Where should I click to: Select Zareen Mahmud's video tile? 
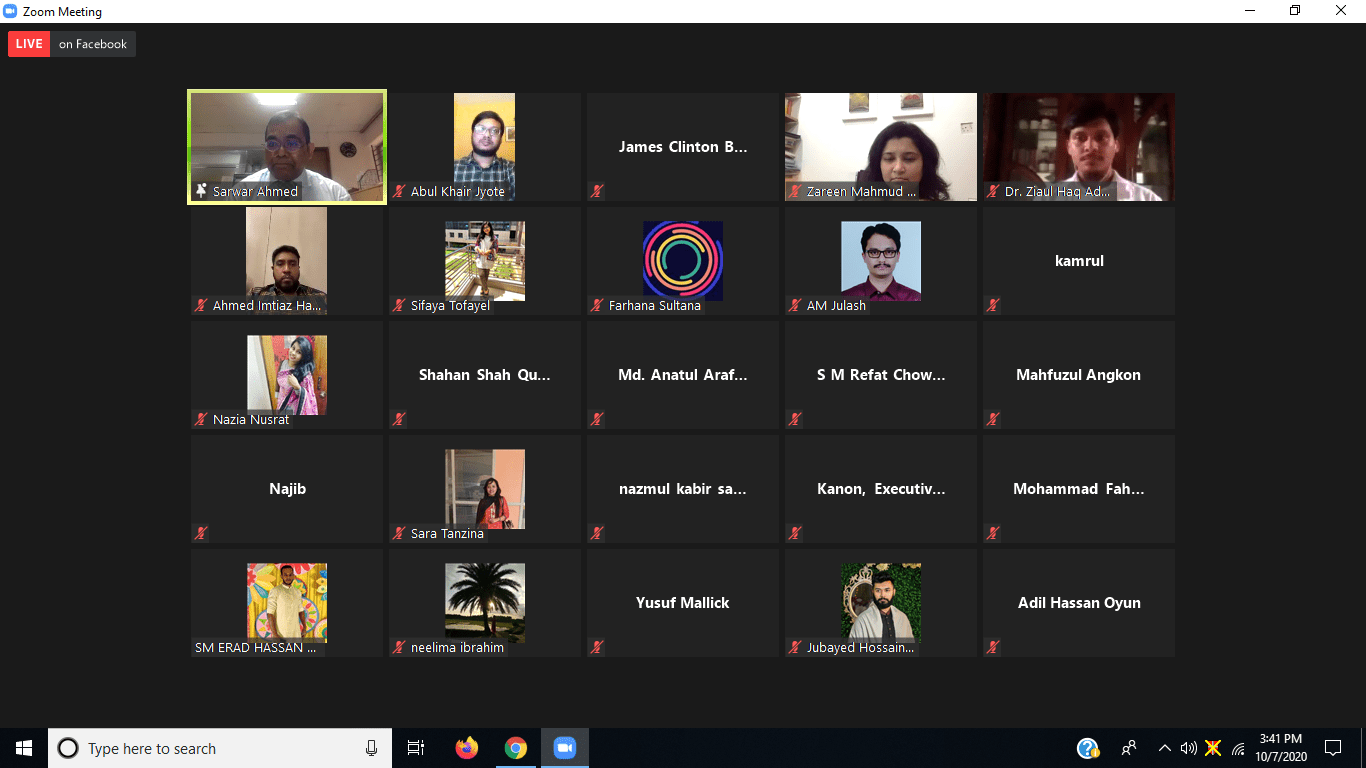pos(881,146)
